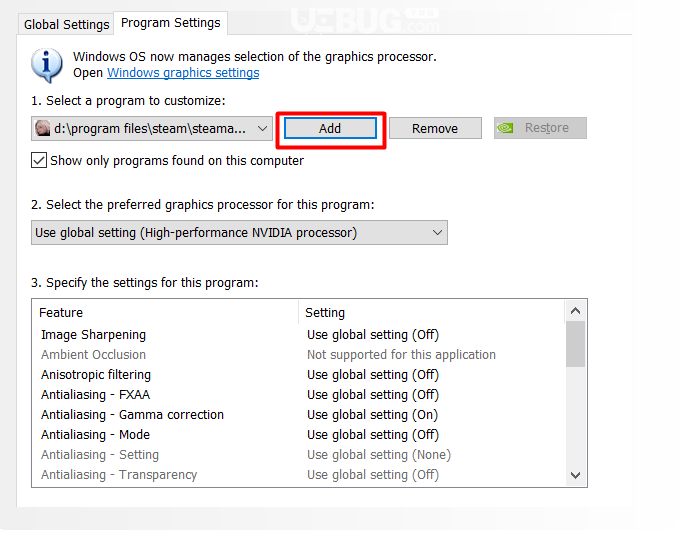The width and height of the screenshot is (699, 537).
Task: Click Antialiasing - Mode setting value
Action: (373, 435)
